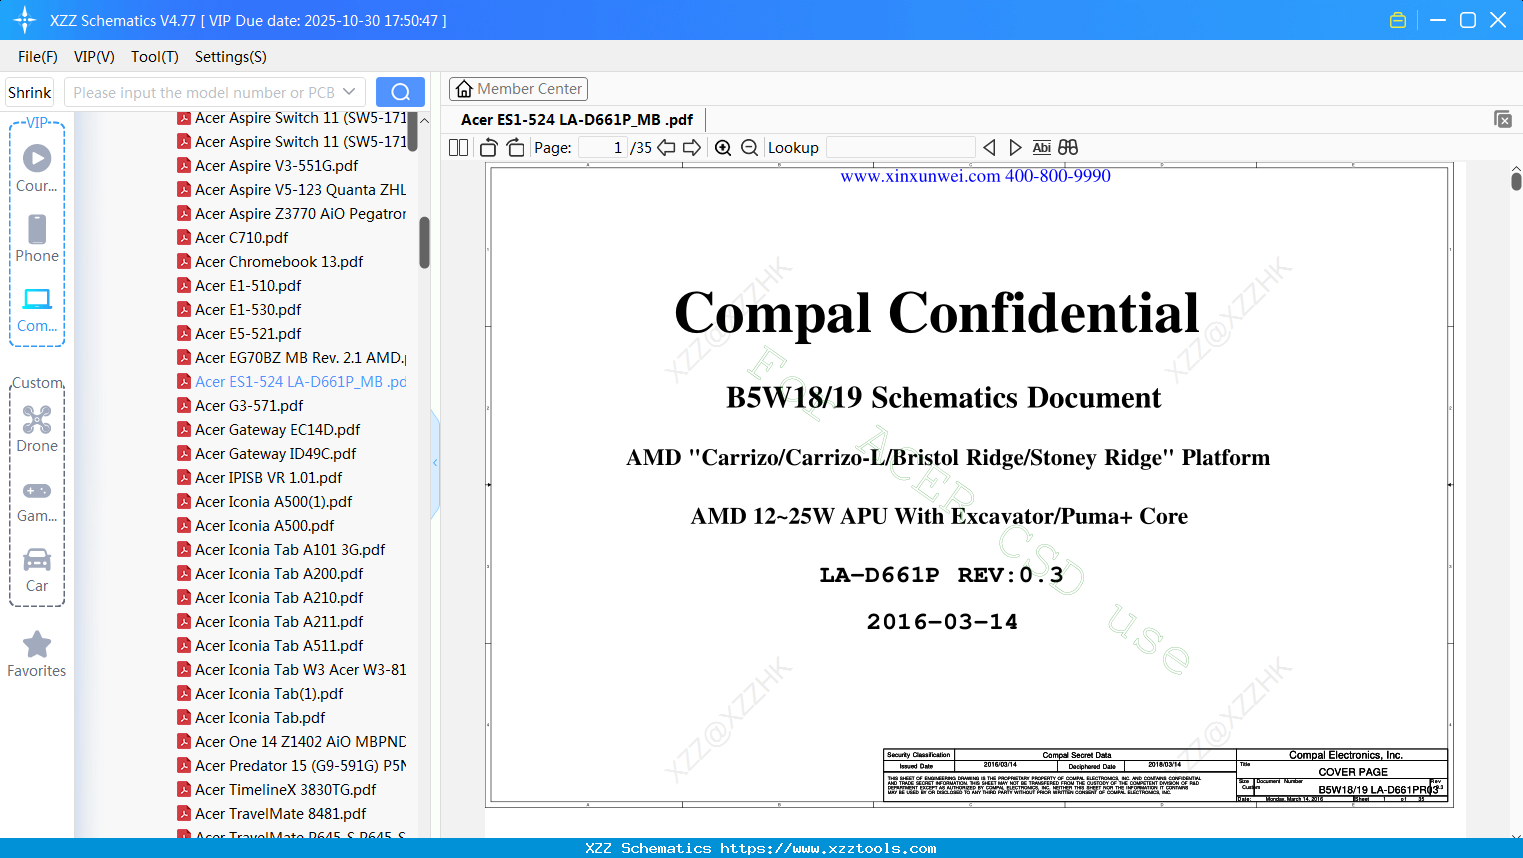
Task: Open Acer Gateway ID49C.pdf
Action: click(x=266, y=454)
